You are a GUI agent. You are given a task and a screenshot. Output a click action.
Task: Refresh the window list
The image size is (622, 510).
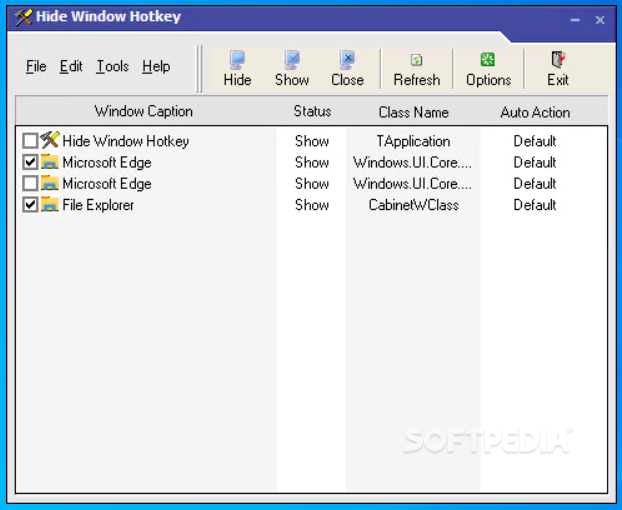tap(417, 69)
